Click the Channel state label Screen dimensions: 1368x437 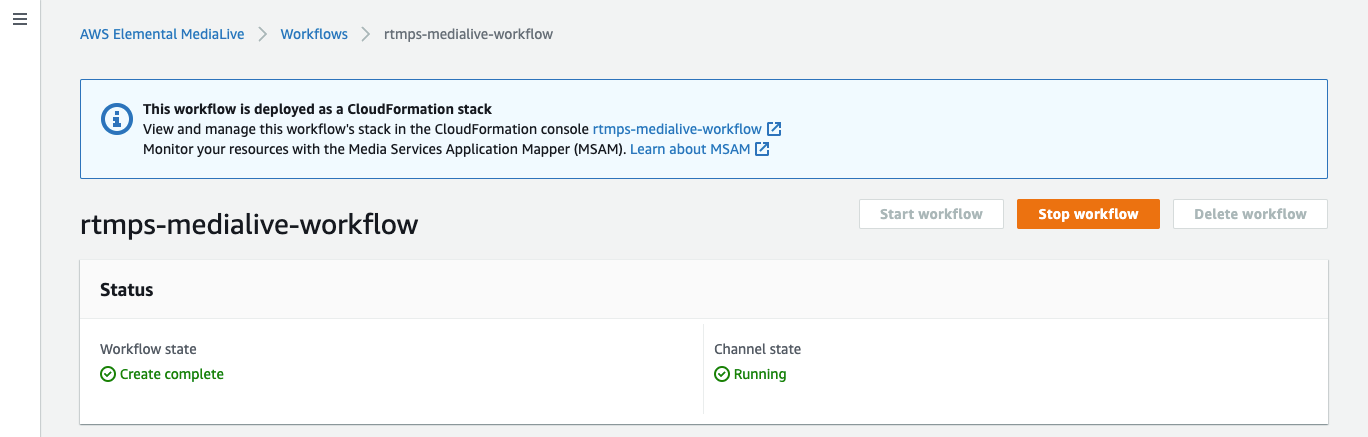pyautogui.click(x=757, y=349)
